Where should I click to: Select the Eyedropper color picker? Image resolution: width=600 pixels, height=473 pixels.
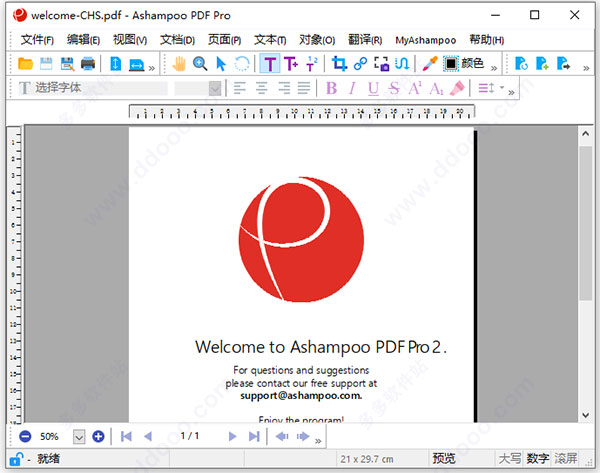pyautogui.click(x=430, y=64)
